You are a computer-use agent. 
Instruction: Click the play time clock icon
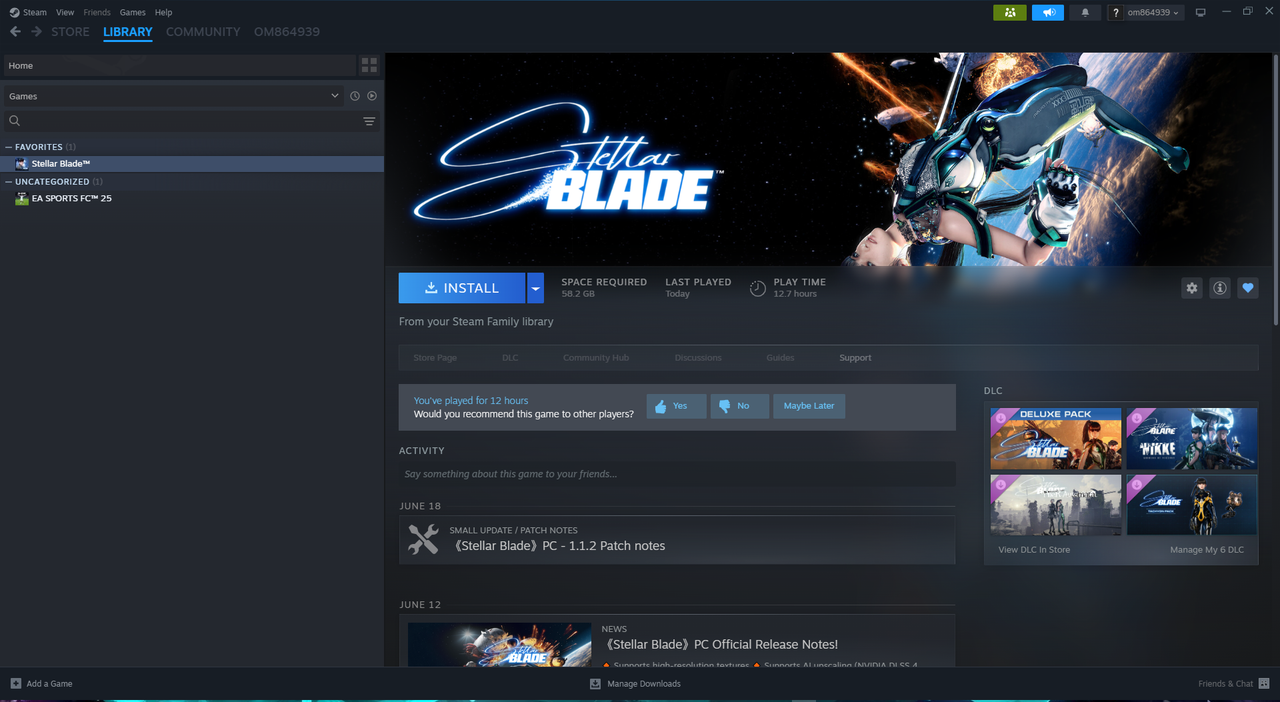click(x=758, y=288)
